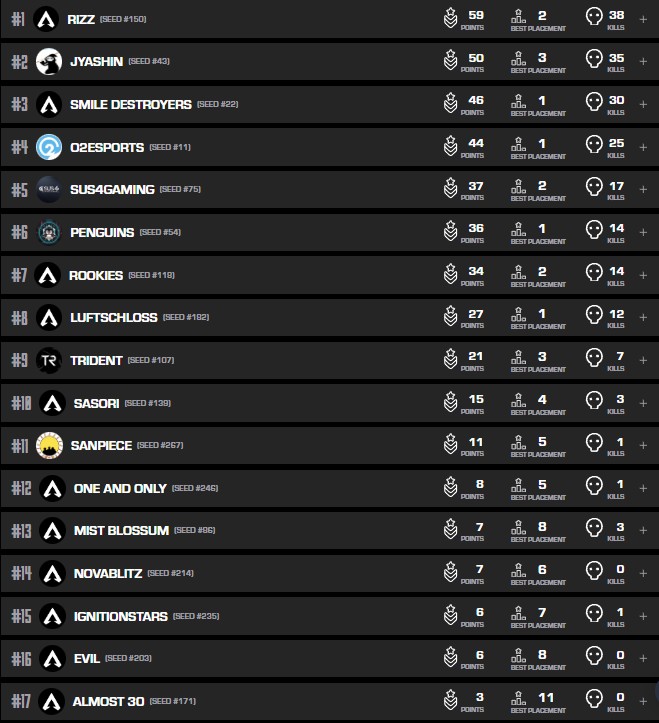Expand the ALMOST 30 row details
Screen dimensions: 659x723
[643, 701]
